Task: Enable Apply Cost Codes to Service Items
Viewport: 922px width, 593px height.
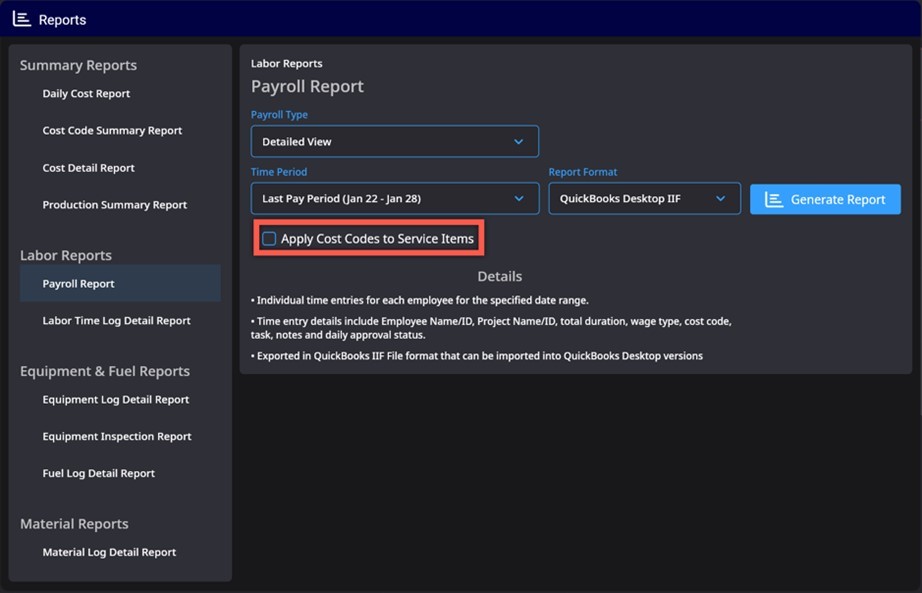Action: (x=267, y=238)
